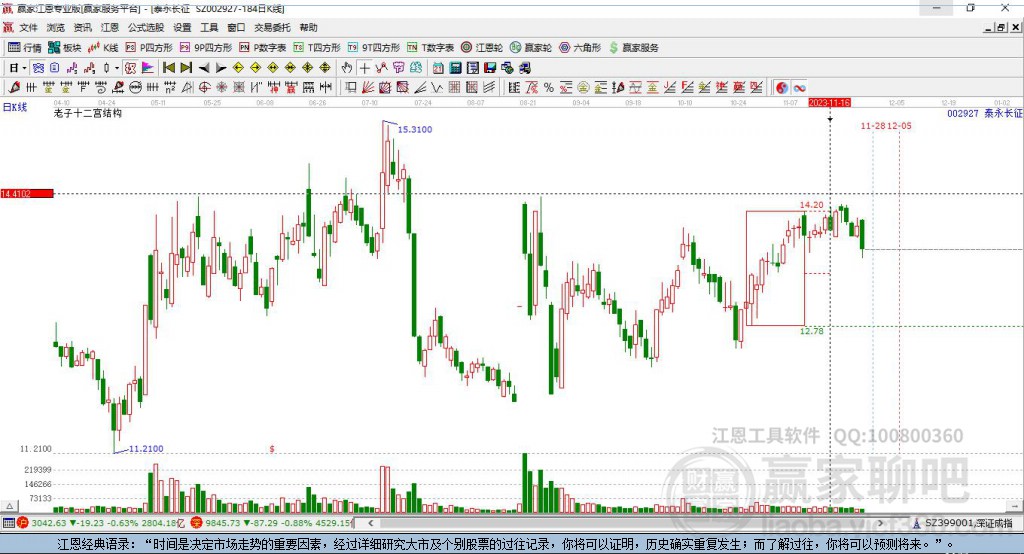1024x554 pixels.
Task: Open the 六角形 hexagon chart
Action: pos(580,48)
